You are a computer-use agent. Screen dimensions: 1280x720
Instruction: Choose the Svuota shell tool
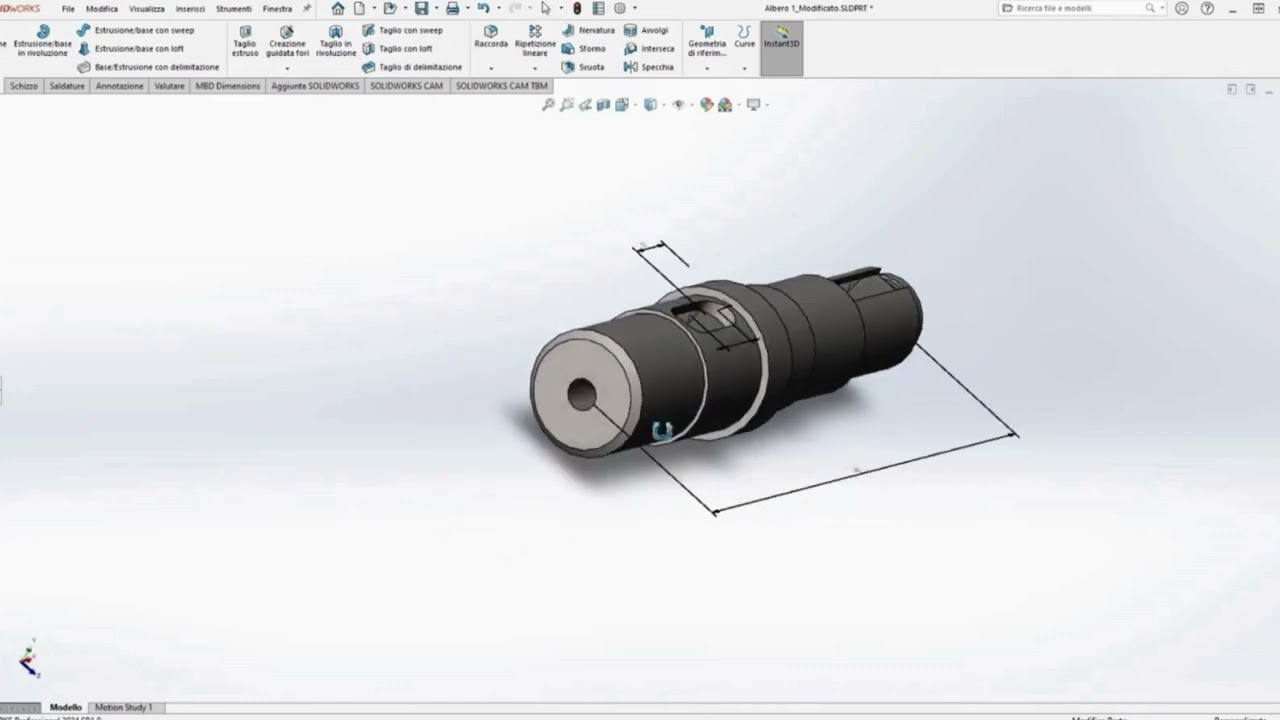583,67
